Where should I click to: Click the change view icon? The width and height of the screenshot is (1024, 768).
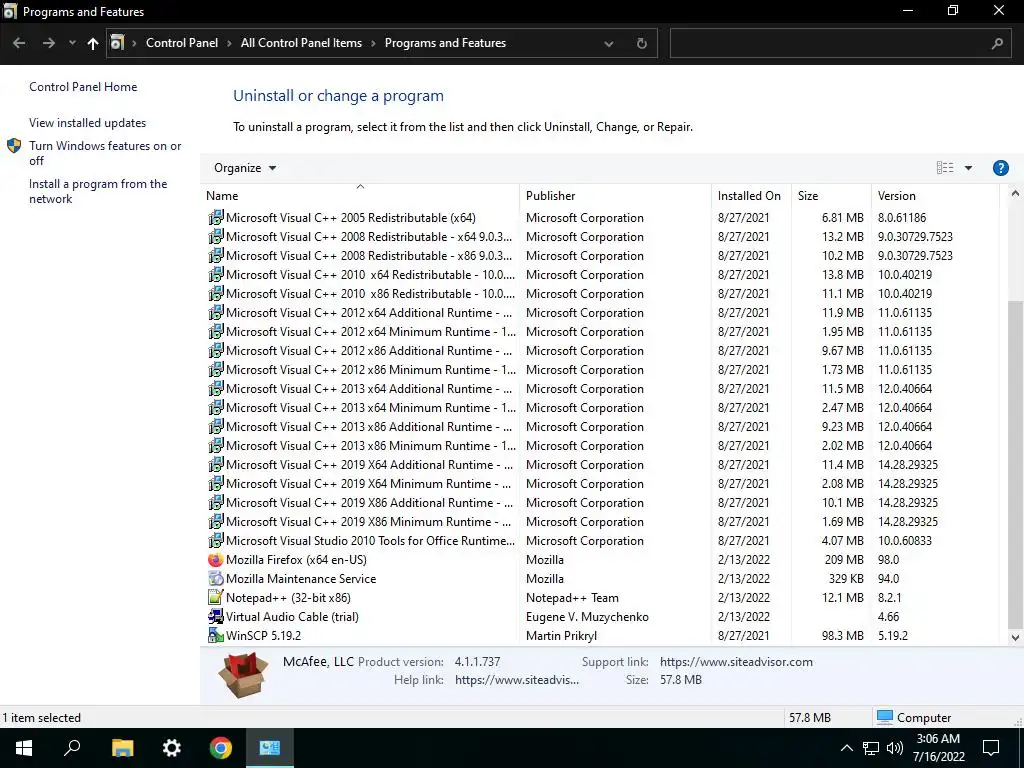pyautogui.click(x=945, y=168)
